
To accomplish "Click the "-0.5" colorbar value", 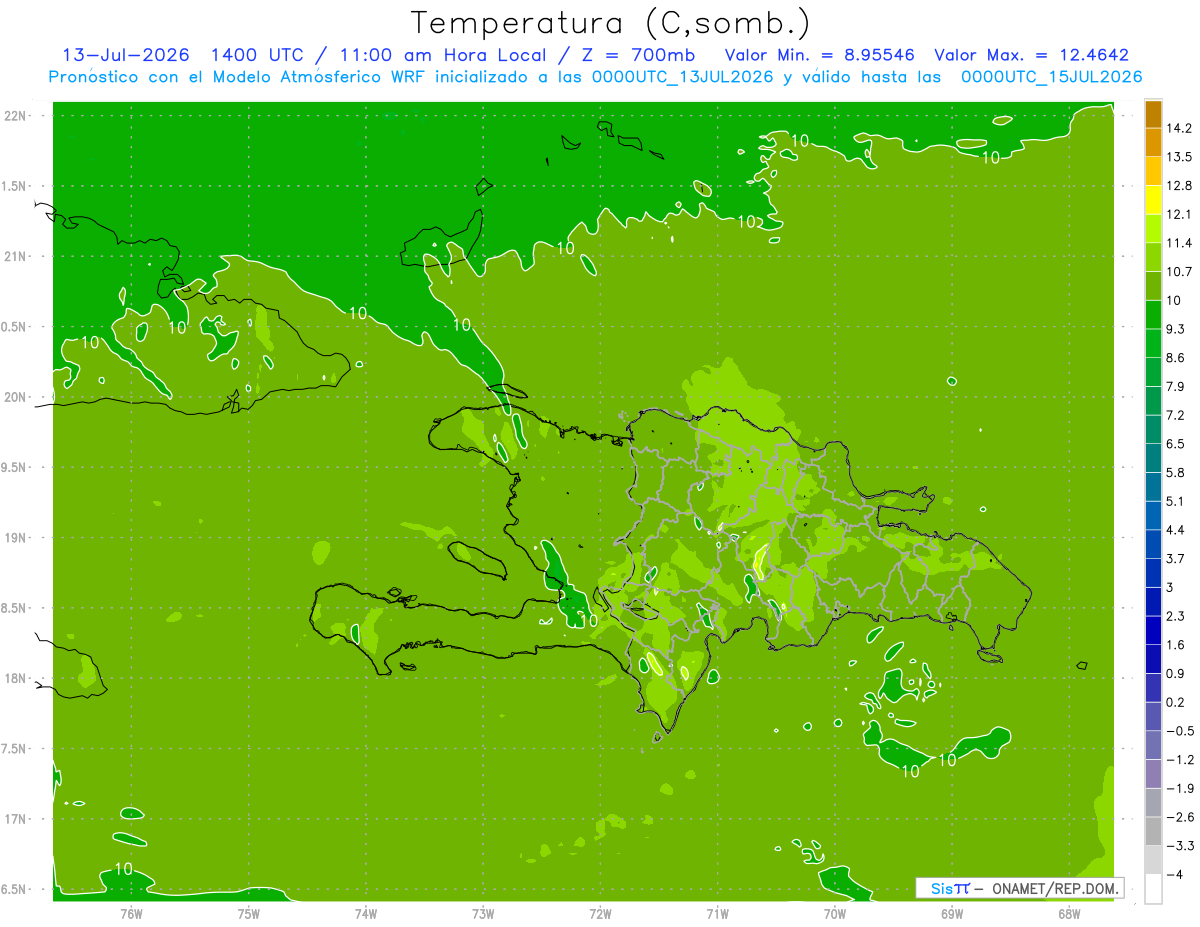I will (x=1180, y=731).
